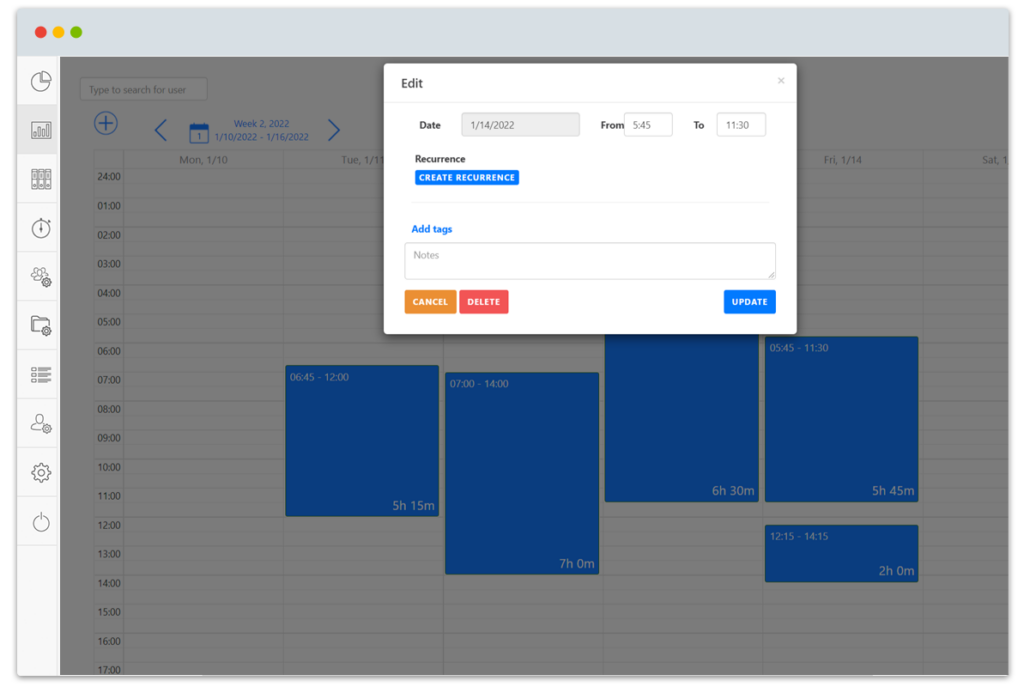Screen dimensions: 1030x687
Task: Open the calendar date picker icon
Action: tap(199, 133)
